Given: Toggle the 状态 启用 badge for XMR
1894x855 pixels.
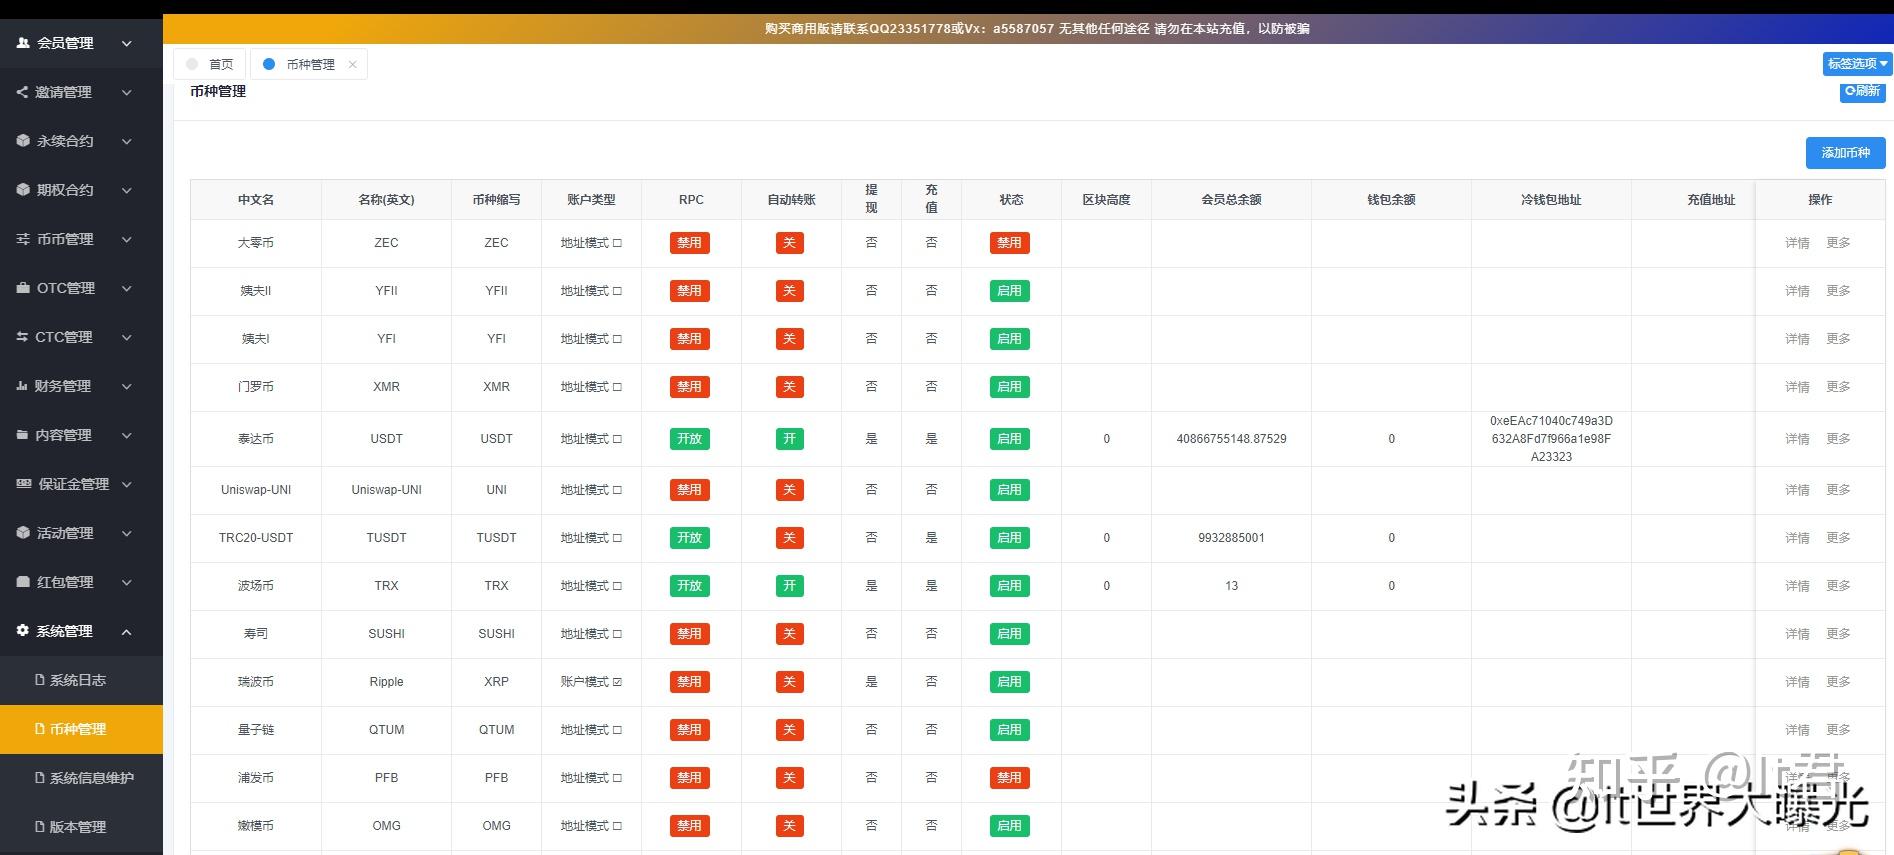Looking at the screenshot, I should tap(1010, 387).
